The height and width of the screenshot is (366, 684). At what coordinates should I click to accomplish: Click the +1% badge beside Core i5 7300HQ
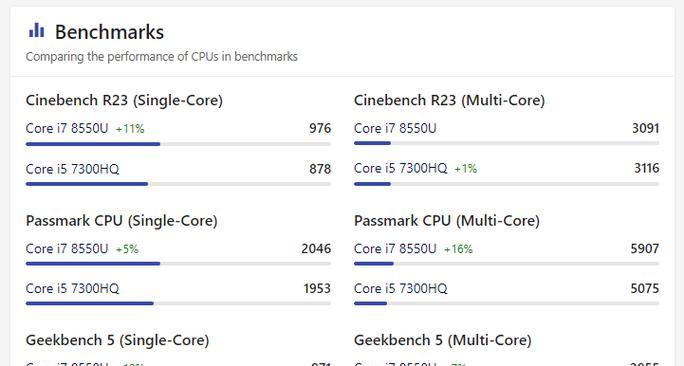coord(466,169)
